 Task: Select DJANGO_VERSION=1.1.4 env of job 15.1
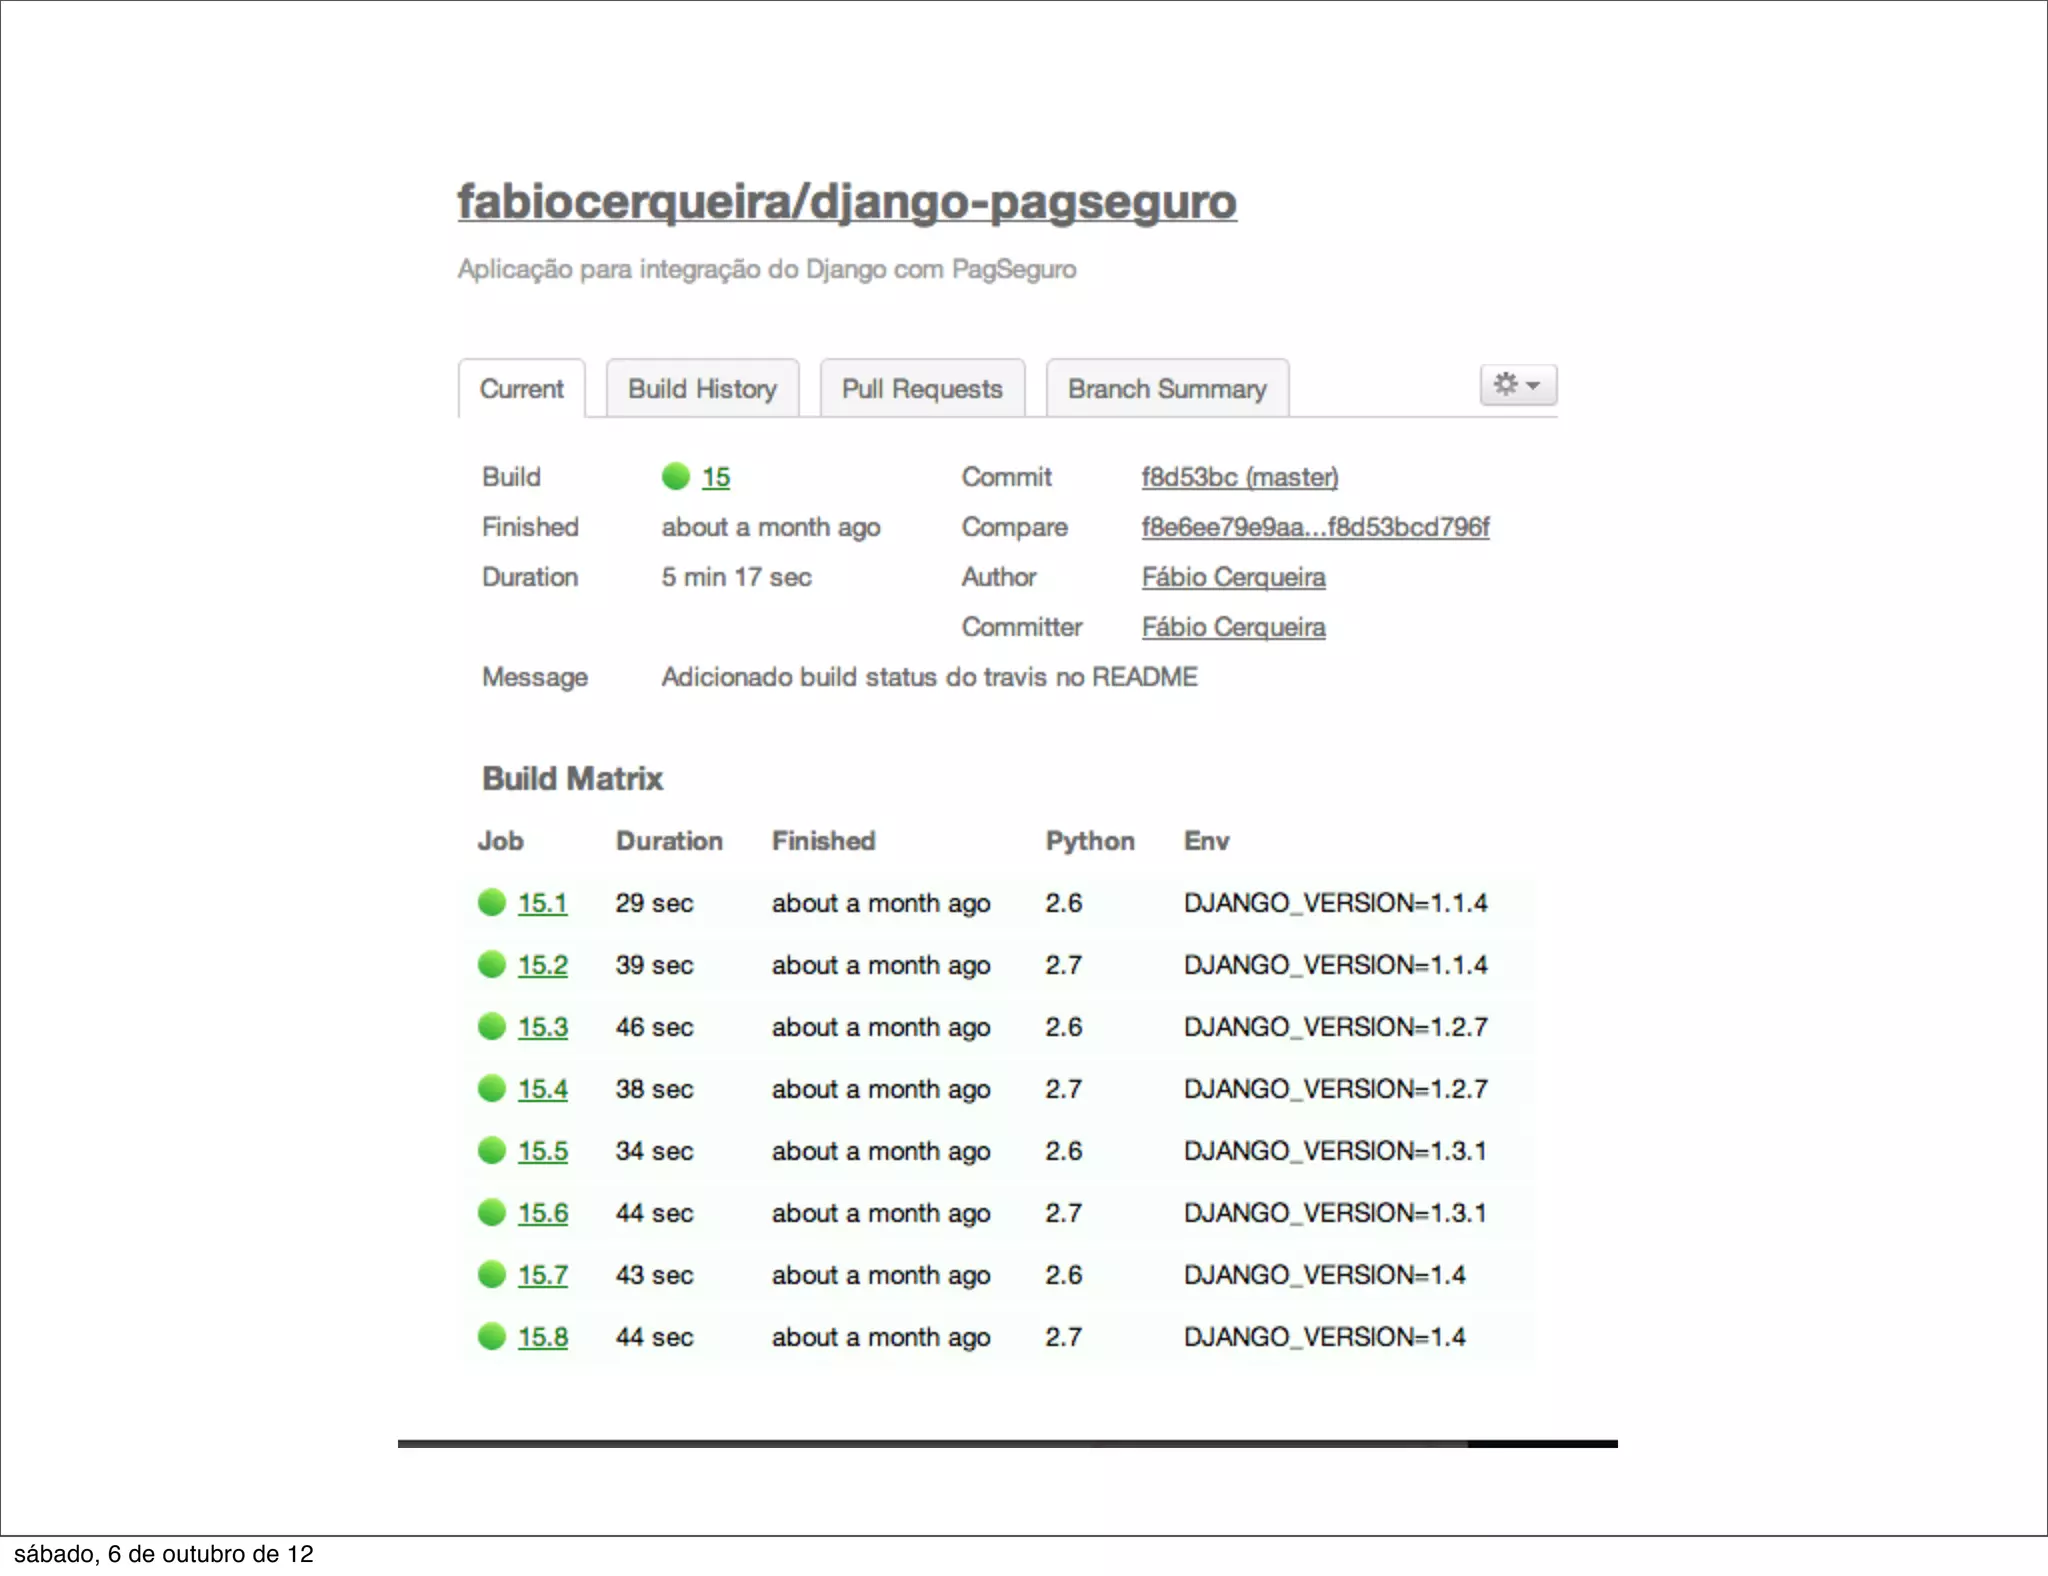point(1336,903)
